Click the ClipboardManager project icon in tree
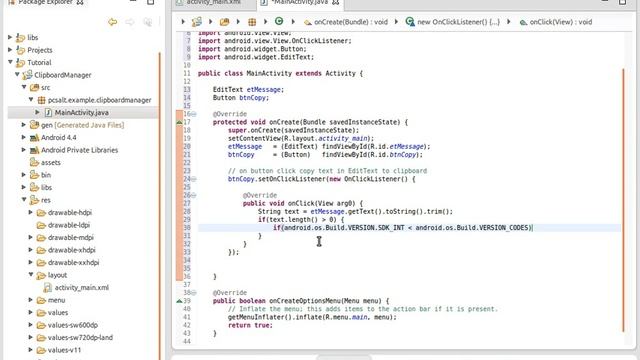The height and width of the screenshot is (360, 640). (27, 75)
